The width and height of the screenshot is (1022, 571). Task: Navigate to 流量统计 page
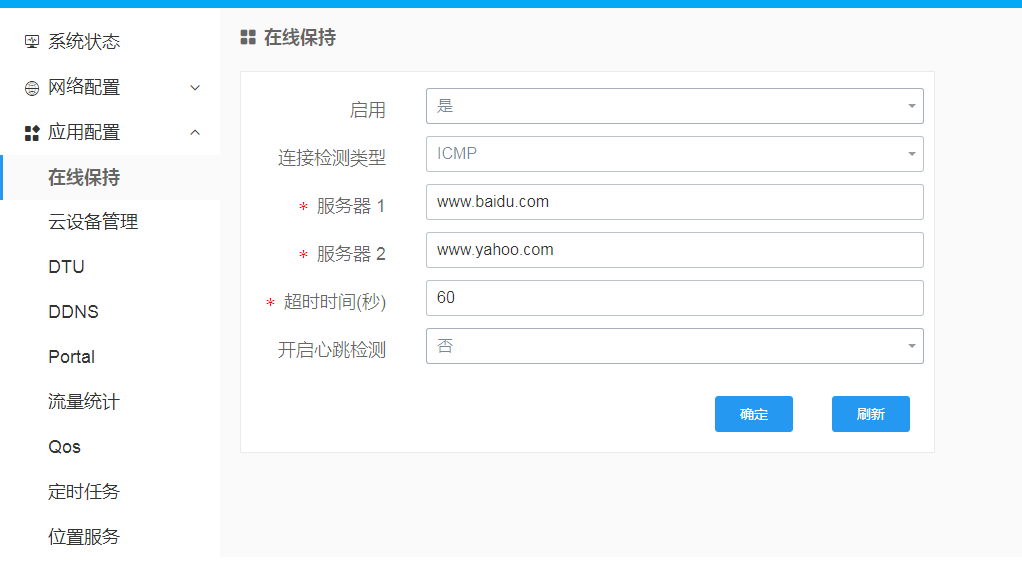coord(83,402)
